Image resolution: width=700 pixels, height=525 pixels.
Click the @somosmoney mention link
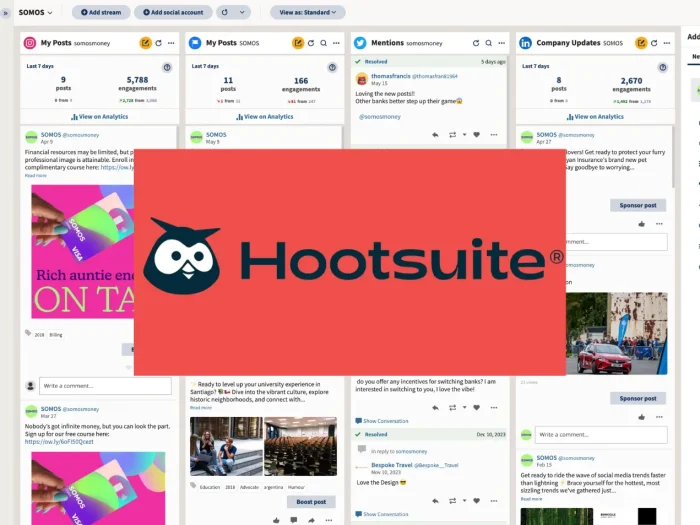[380, 117]
